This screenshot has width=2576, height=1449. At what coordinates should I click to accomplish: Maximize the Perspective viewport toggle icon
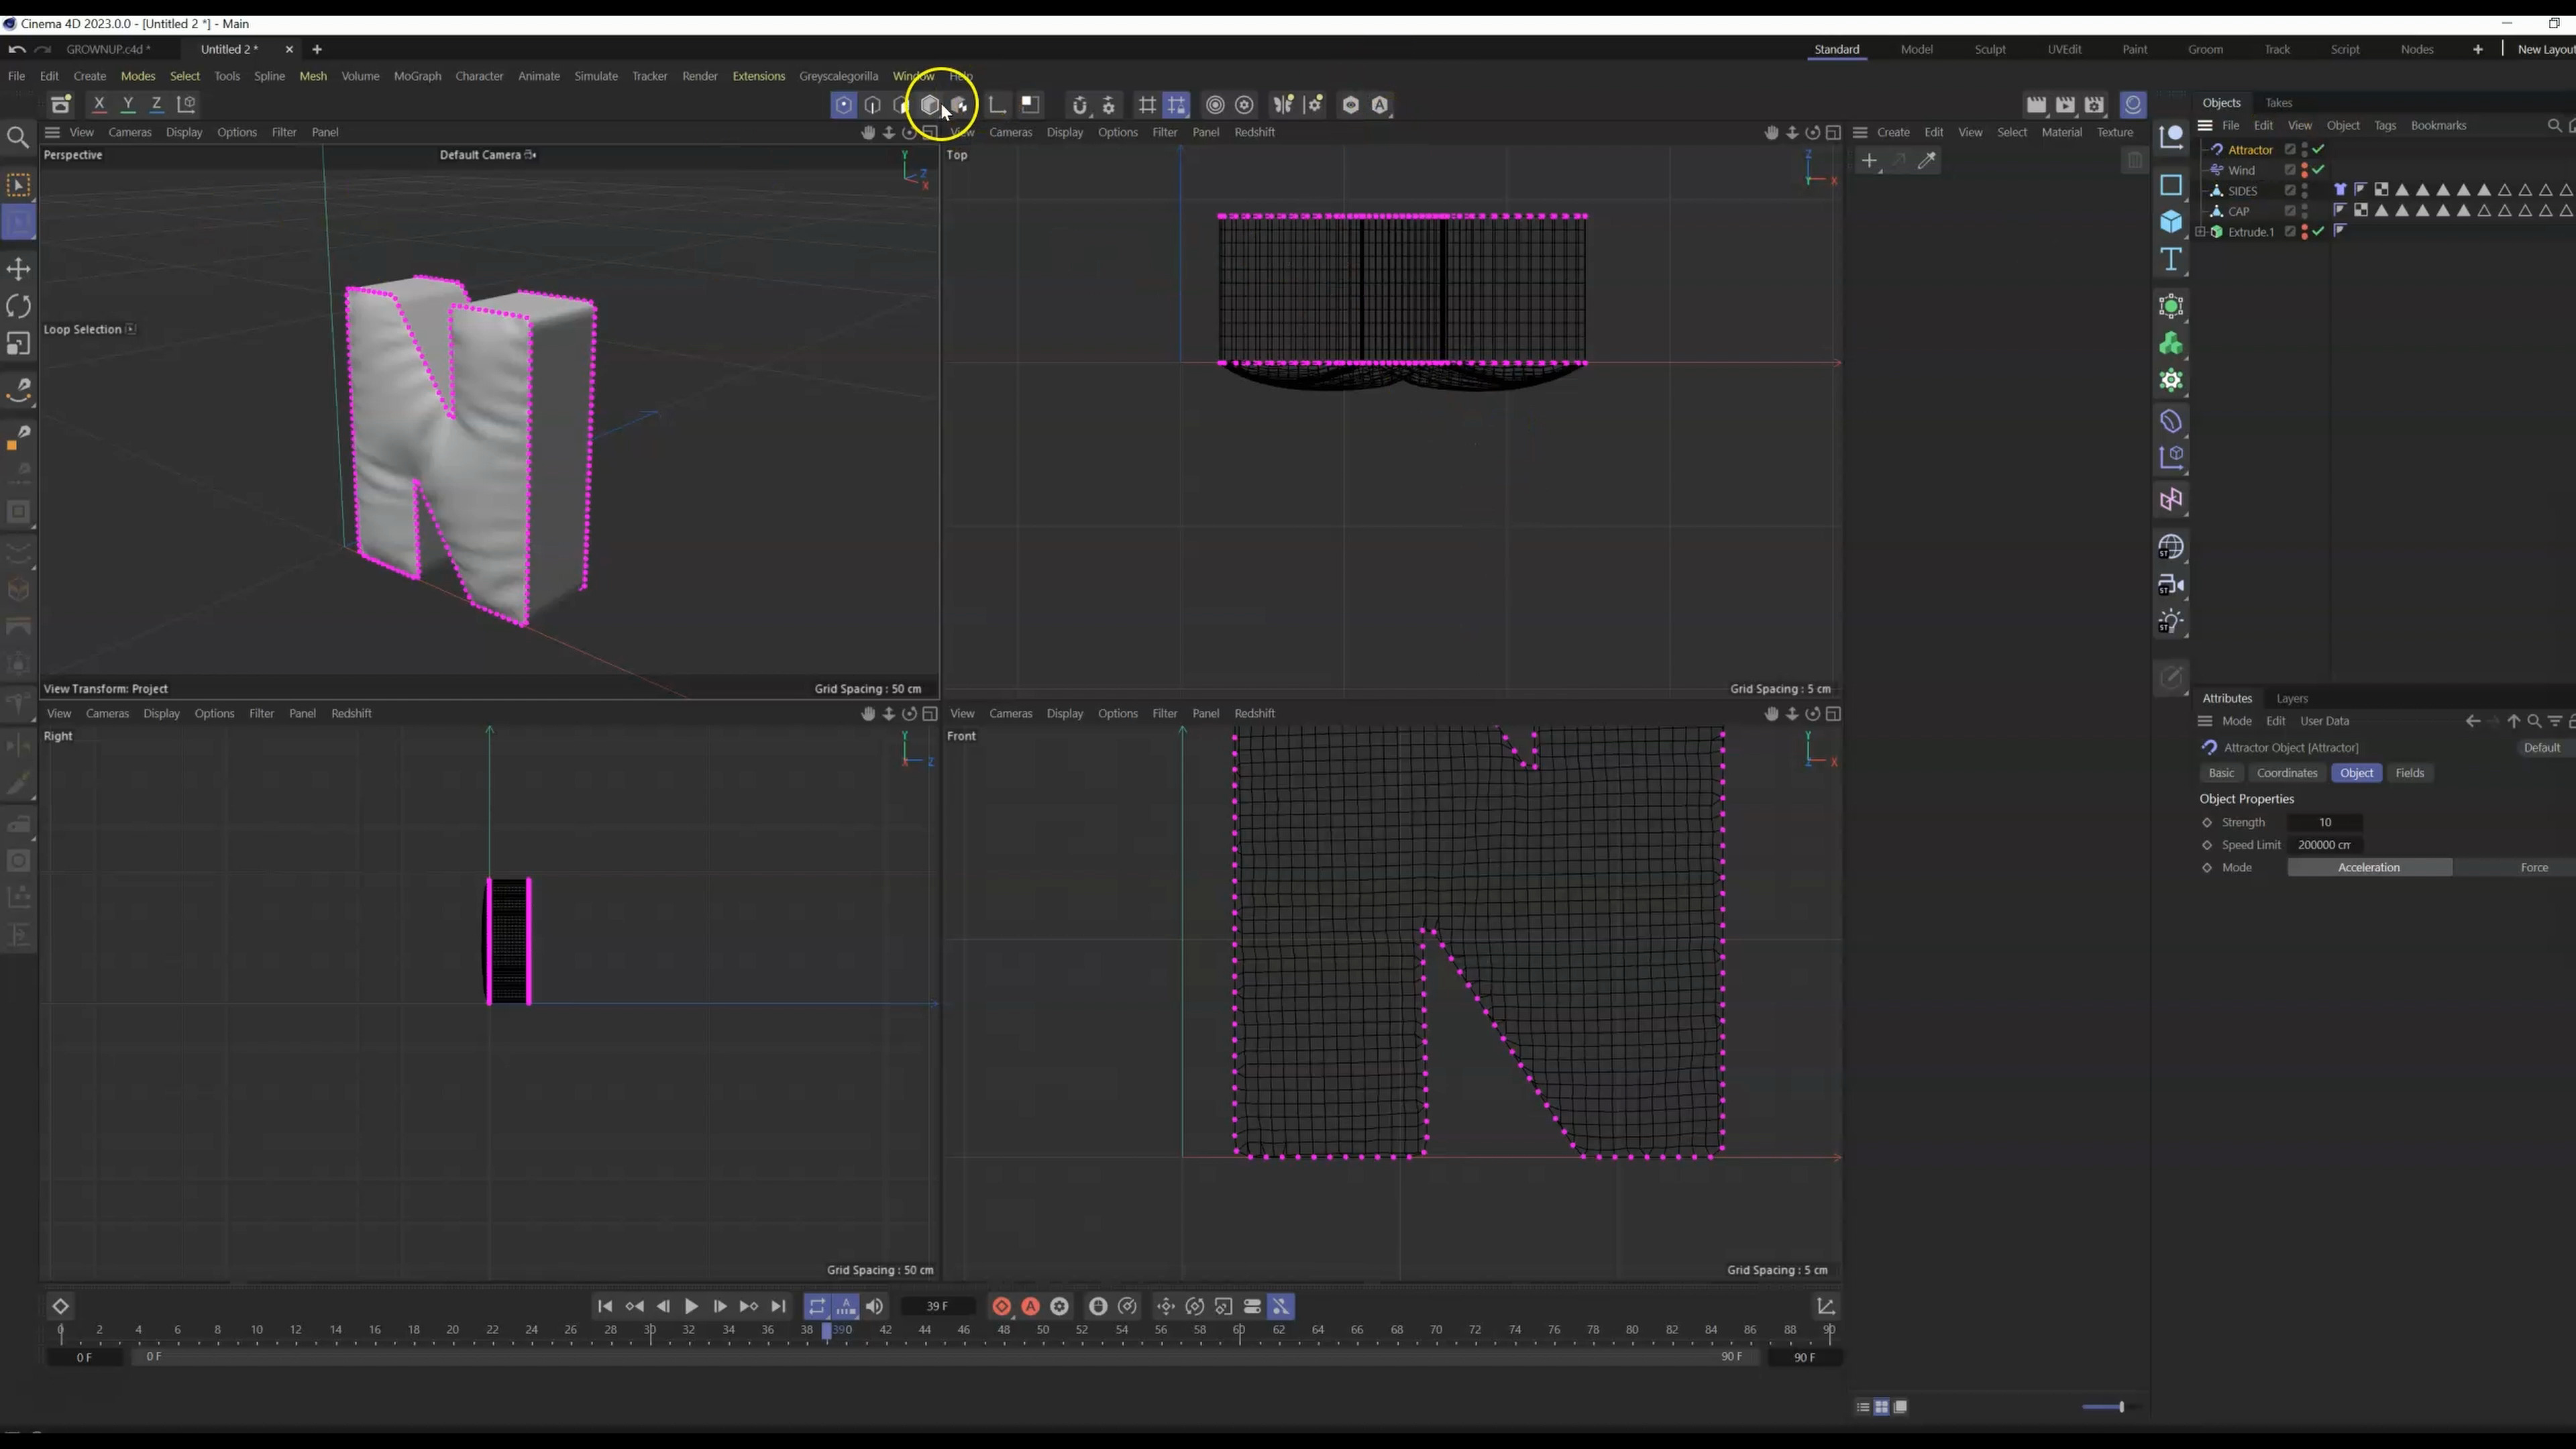[x=930, y=132]
